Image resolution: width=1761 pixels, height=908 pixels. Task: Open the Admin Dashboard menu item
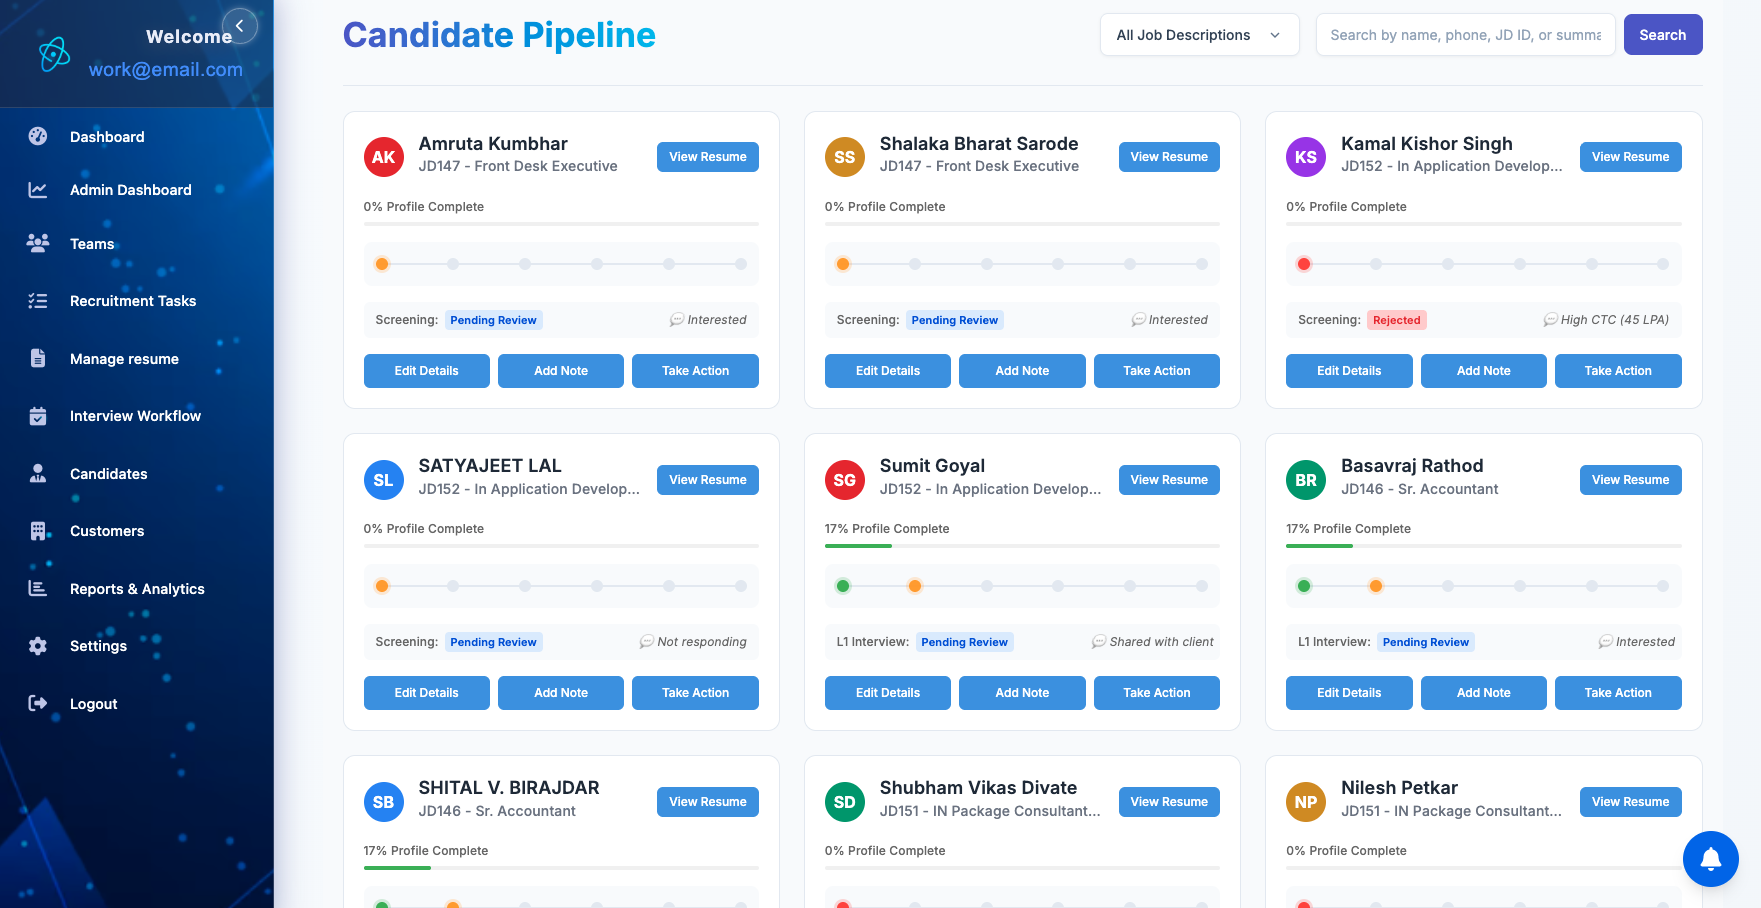tap(130, 190)
